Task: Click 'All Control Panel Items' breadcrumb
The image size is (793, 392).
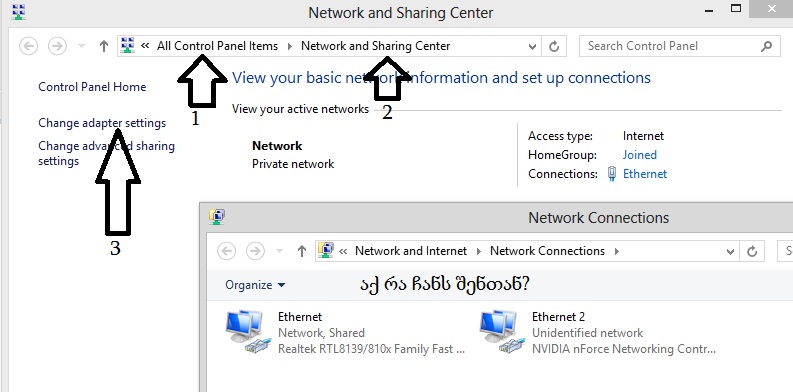Action: tap(217, 46)
